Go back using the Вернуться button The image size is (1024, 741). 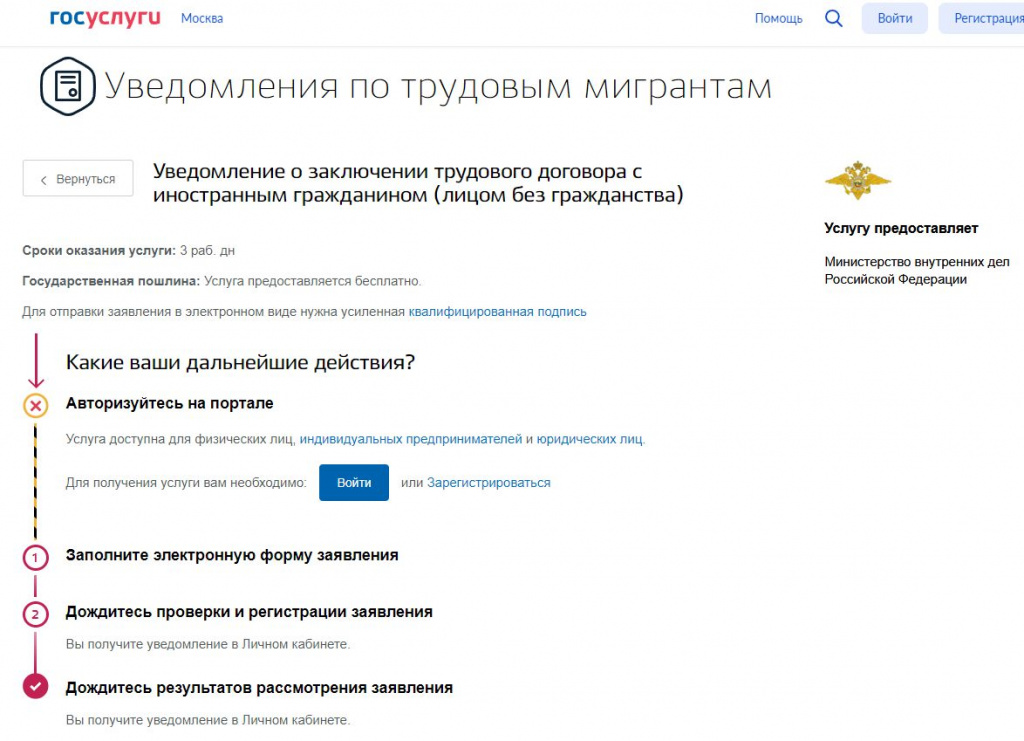(x=78, y=179)
